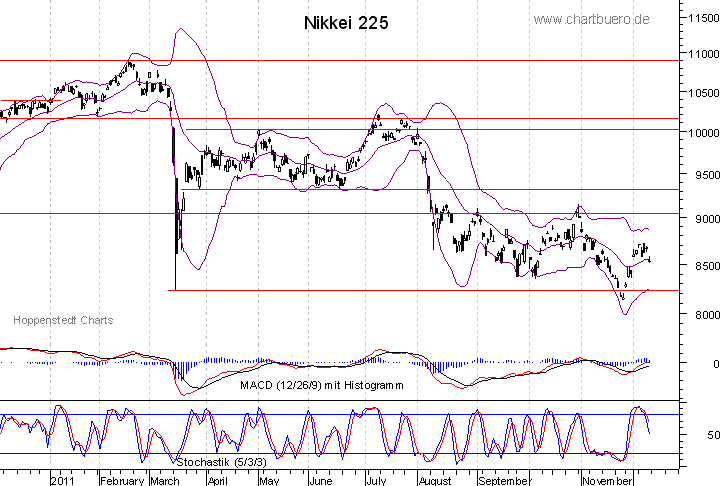Click the 2011 date axis label
The width and height of the screenshot is (723, 486).
point(62,480)
